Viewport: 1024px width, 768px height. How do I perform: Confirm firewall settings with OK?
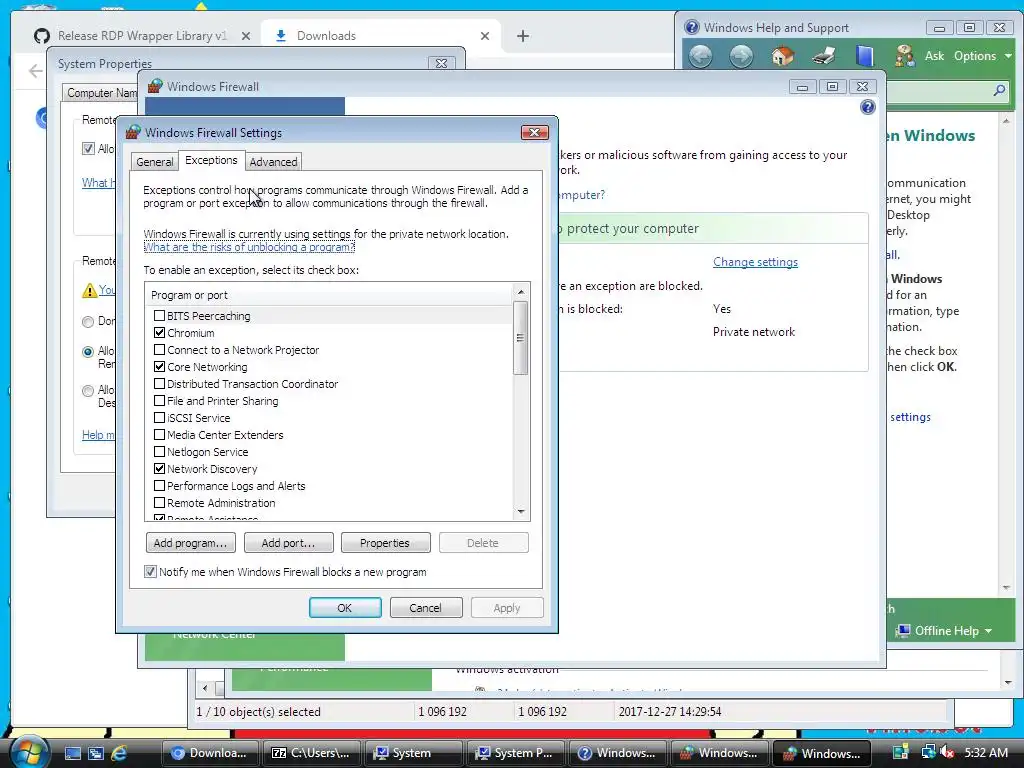(345, 607)
